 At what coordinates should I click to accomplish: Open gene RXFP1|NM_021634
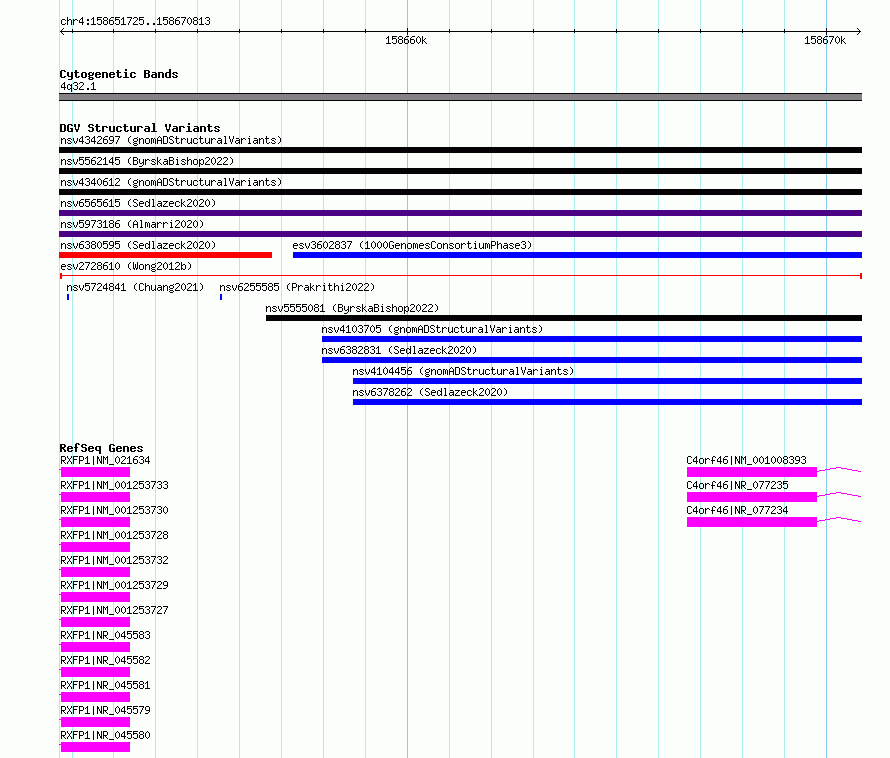(x=105, y=460)
